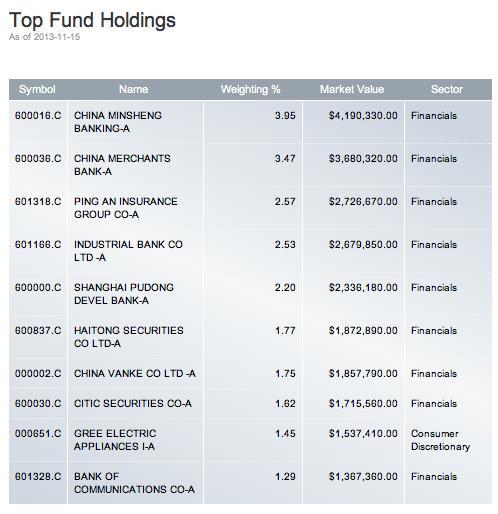The width and height of the screenshot is (498, 514).
Task: Select Bank of Communications Co-A
Action: (134, 483)
